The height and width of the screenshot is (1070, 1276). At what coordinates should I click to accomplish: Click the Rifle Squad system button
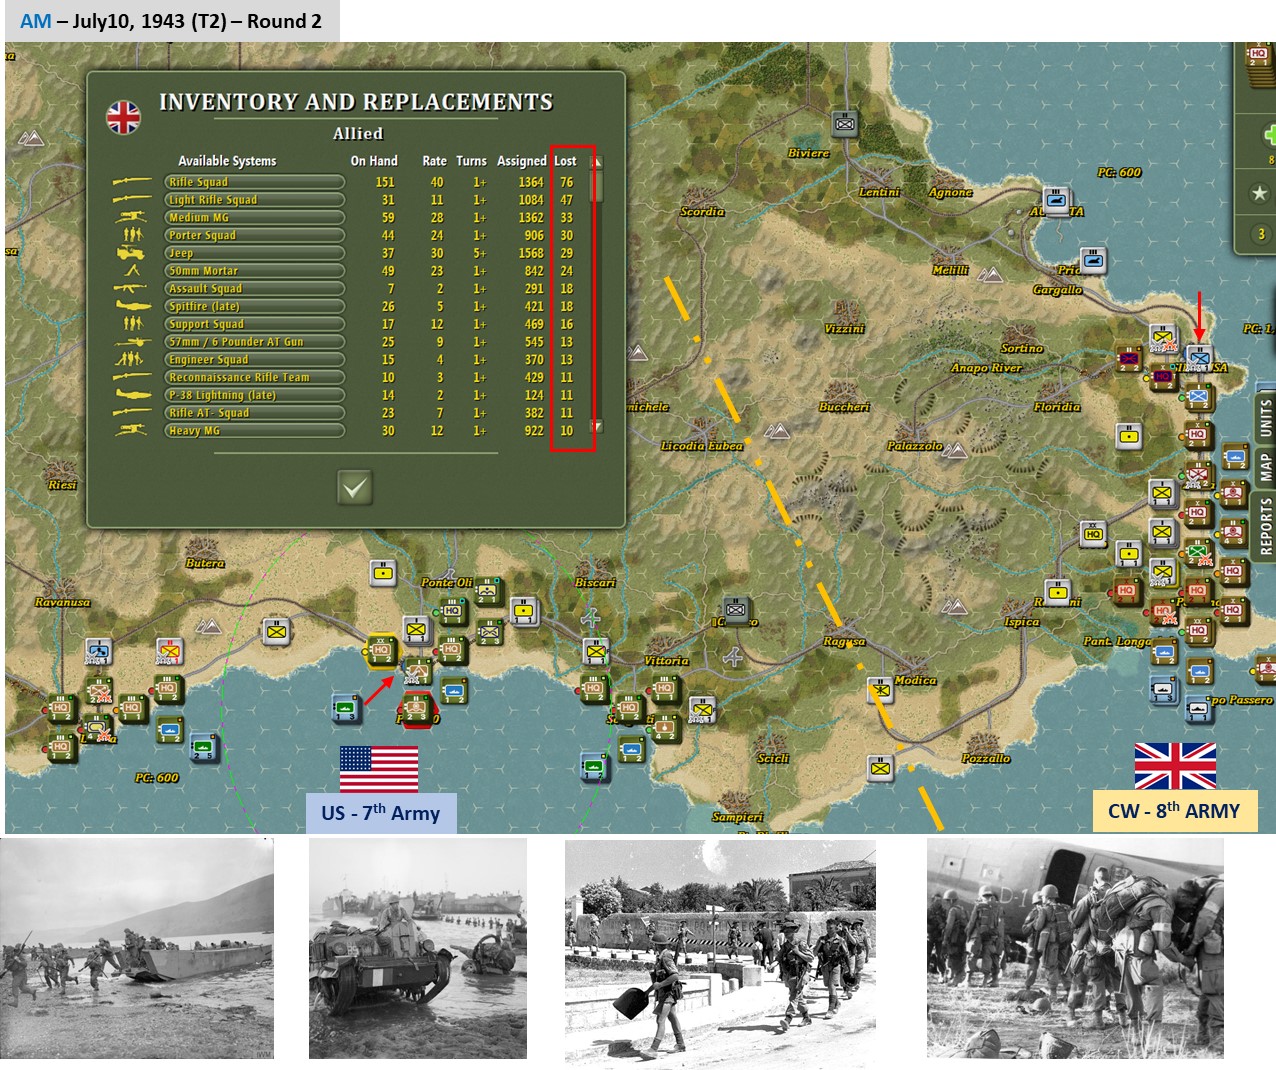(254, 182)
